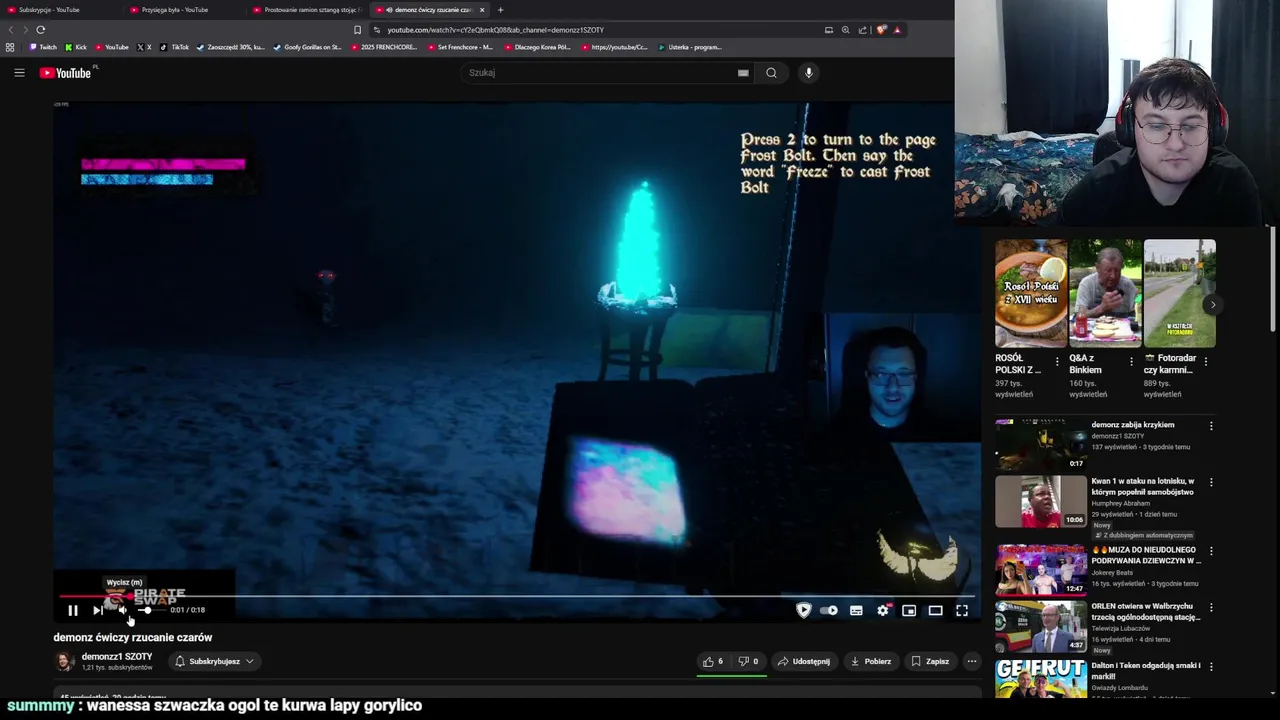Open the demonzz1 SZOTY channel name link
The image size is (1280, 720).
coord(117,657)
